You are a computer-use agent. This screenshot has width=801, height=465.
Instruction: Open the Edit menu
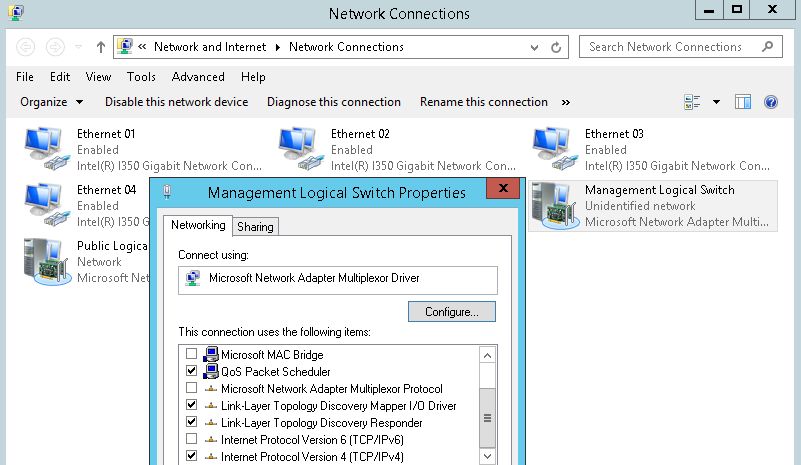tap(60, 77)
